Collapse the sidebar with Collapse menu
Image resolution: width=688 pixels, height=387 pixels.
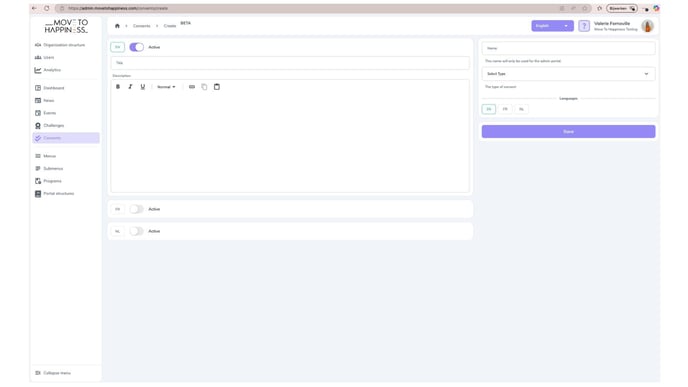(53, 373)
